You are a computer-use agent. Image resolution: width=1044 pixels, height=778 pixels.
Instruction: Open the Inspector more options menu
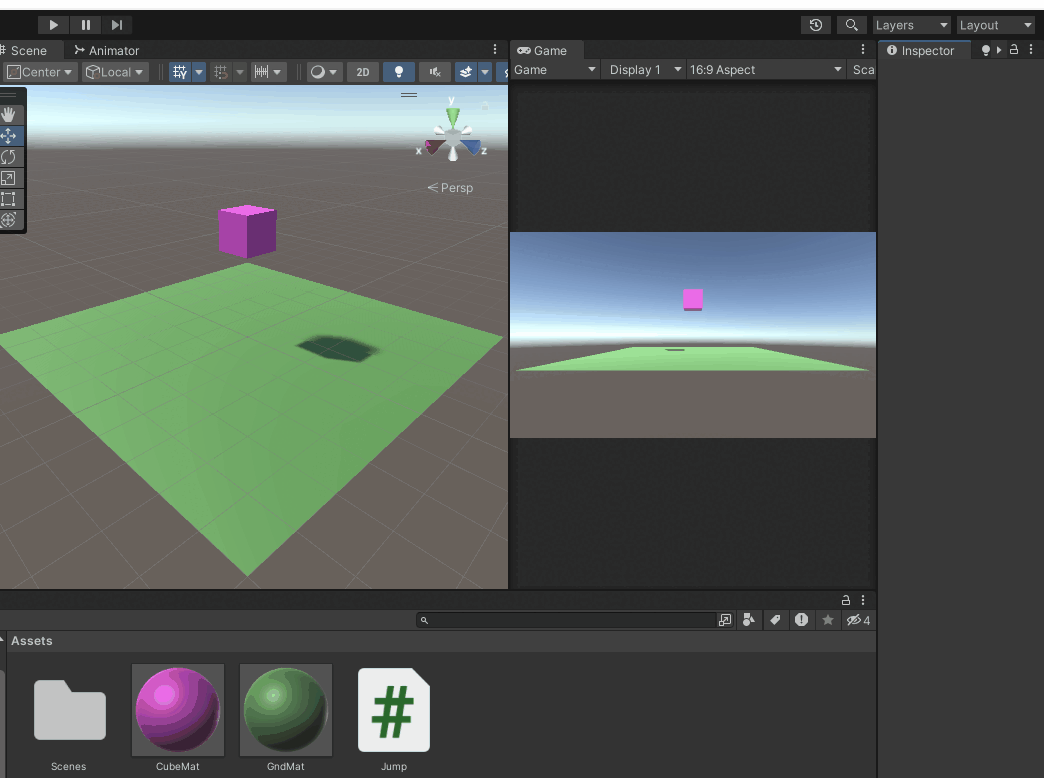(1031, 49)
